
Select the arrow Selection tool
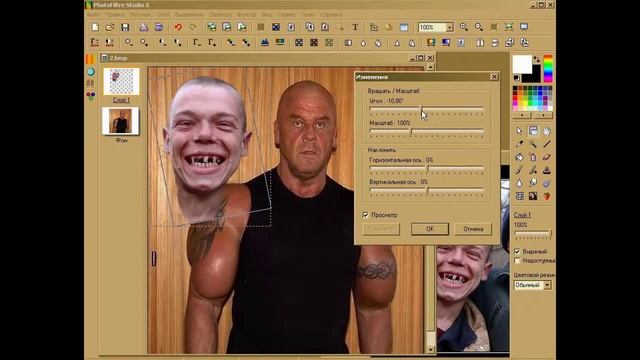click(519, 131)
